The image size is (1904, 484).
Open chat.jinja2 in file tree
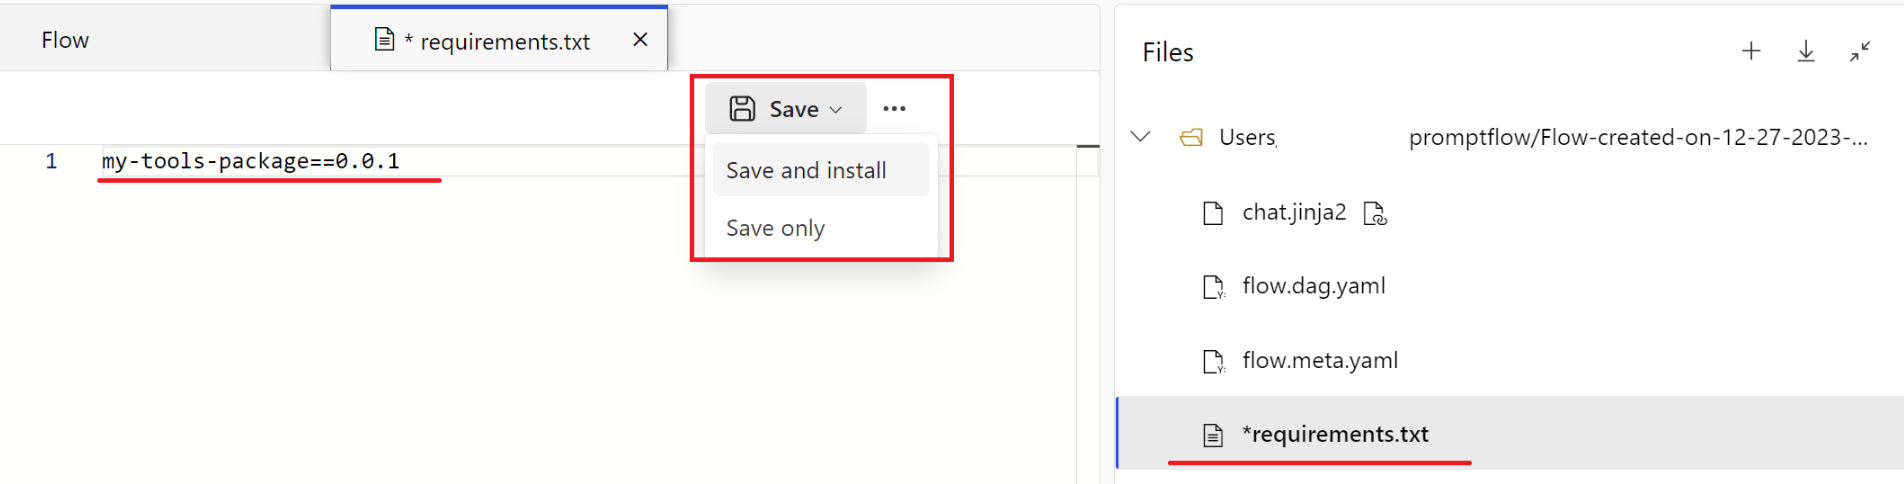(1294, 212)
